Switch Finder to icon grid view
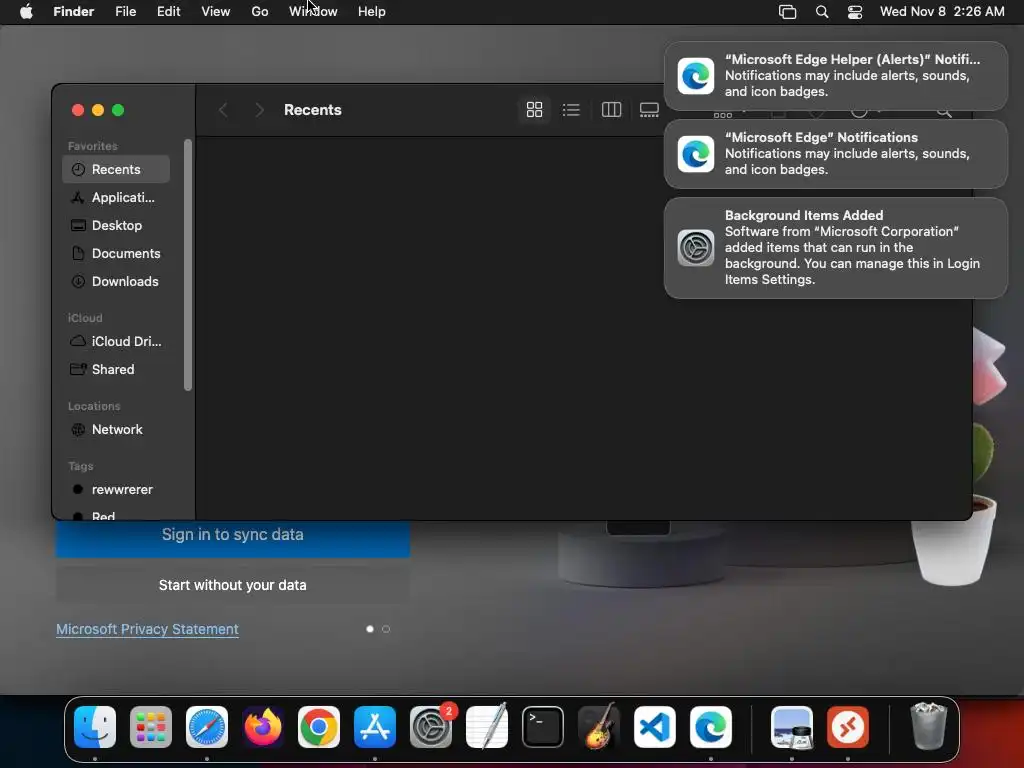 pyautogui.click(x=534, y=110)
